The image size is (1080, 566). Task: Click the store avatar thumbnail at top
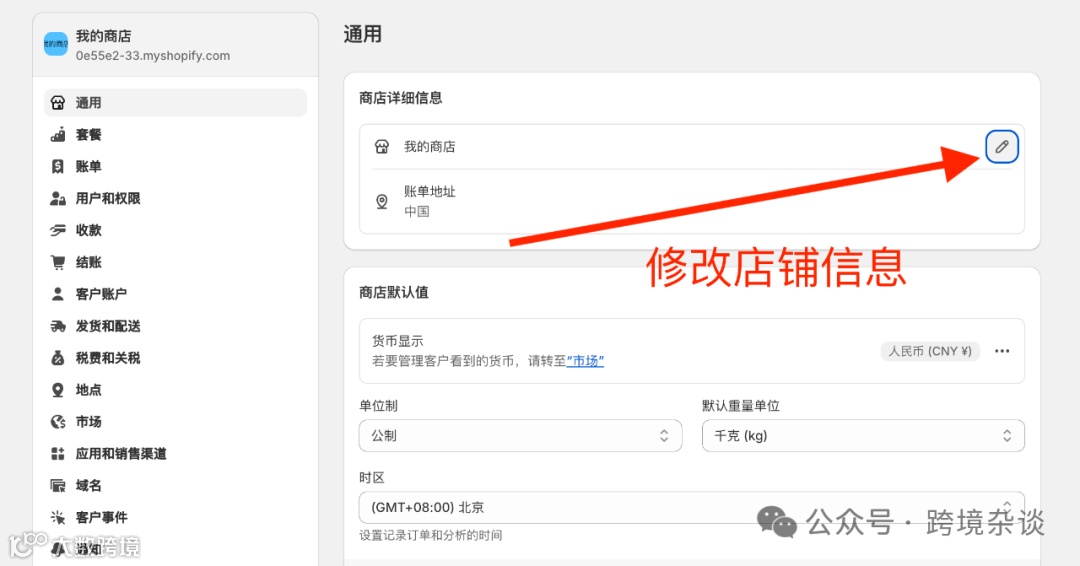pyautogui.click(x=56, y=44)
